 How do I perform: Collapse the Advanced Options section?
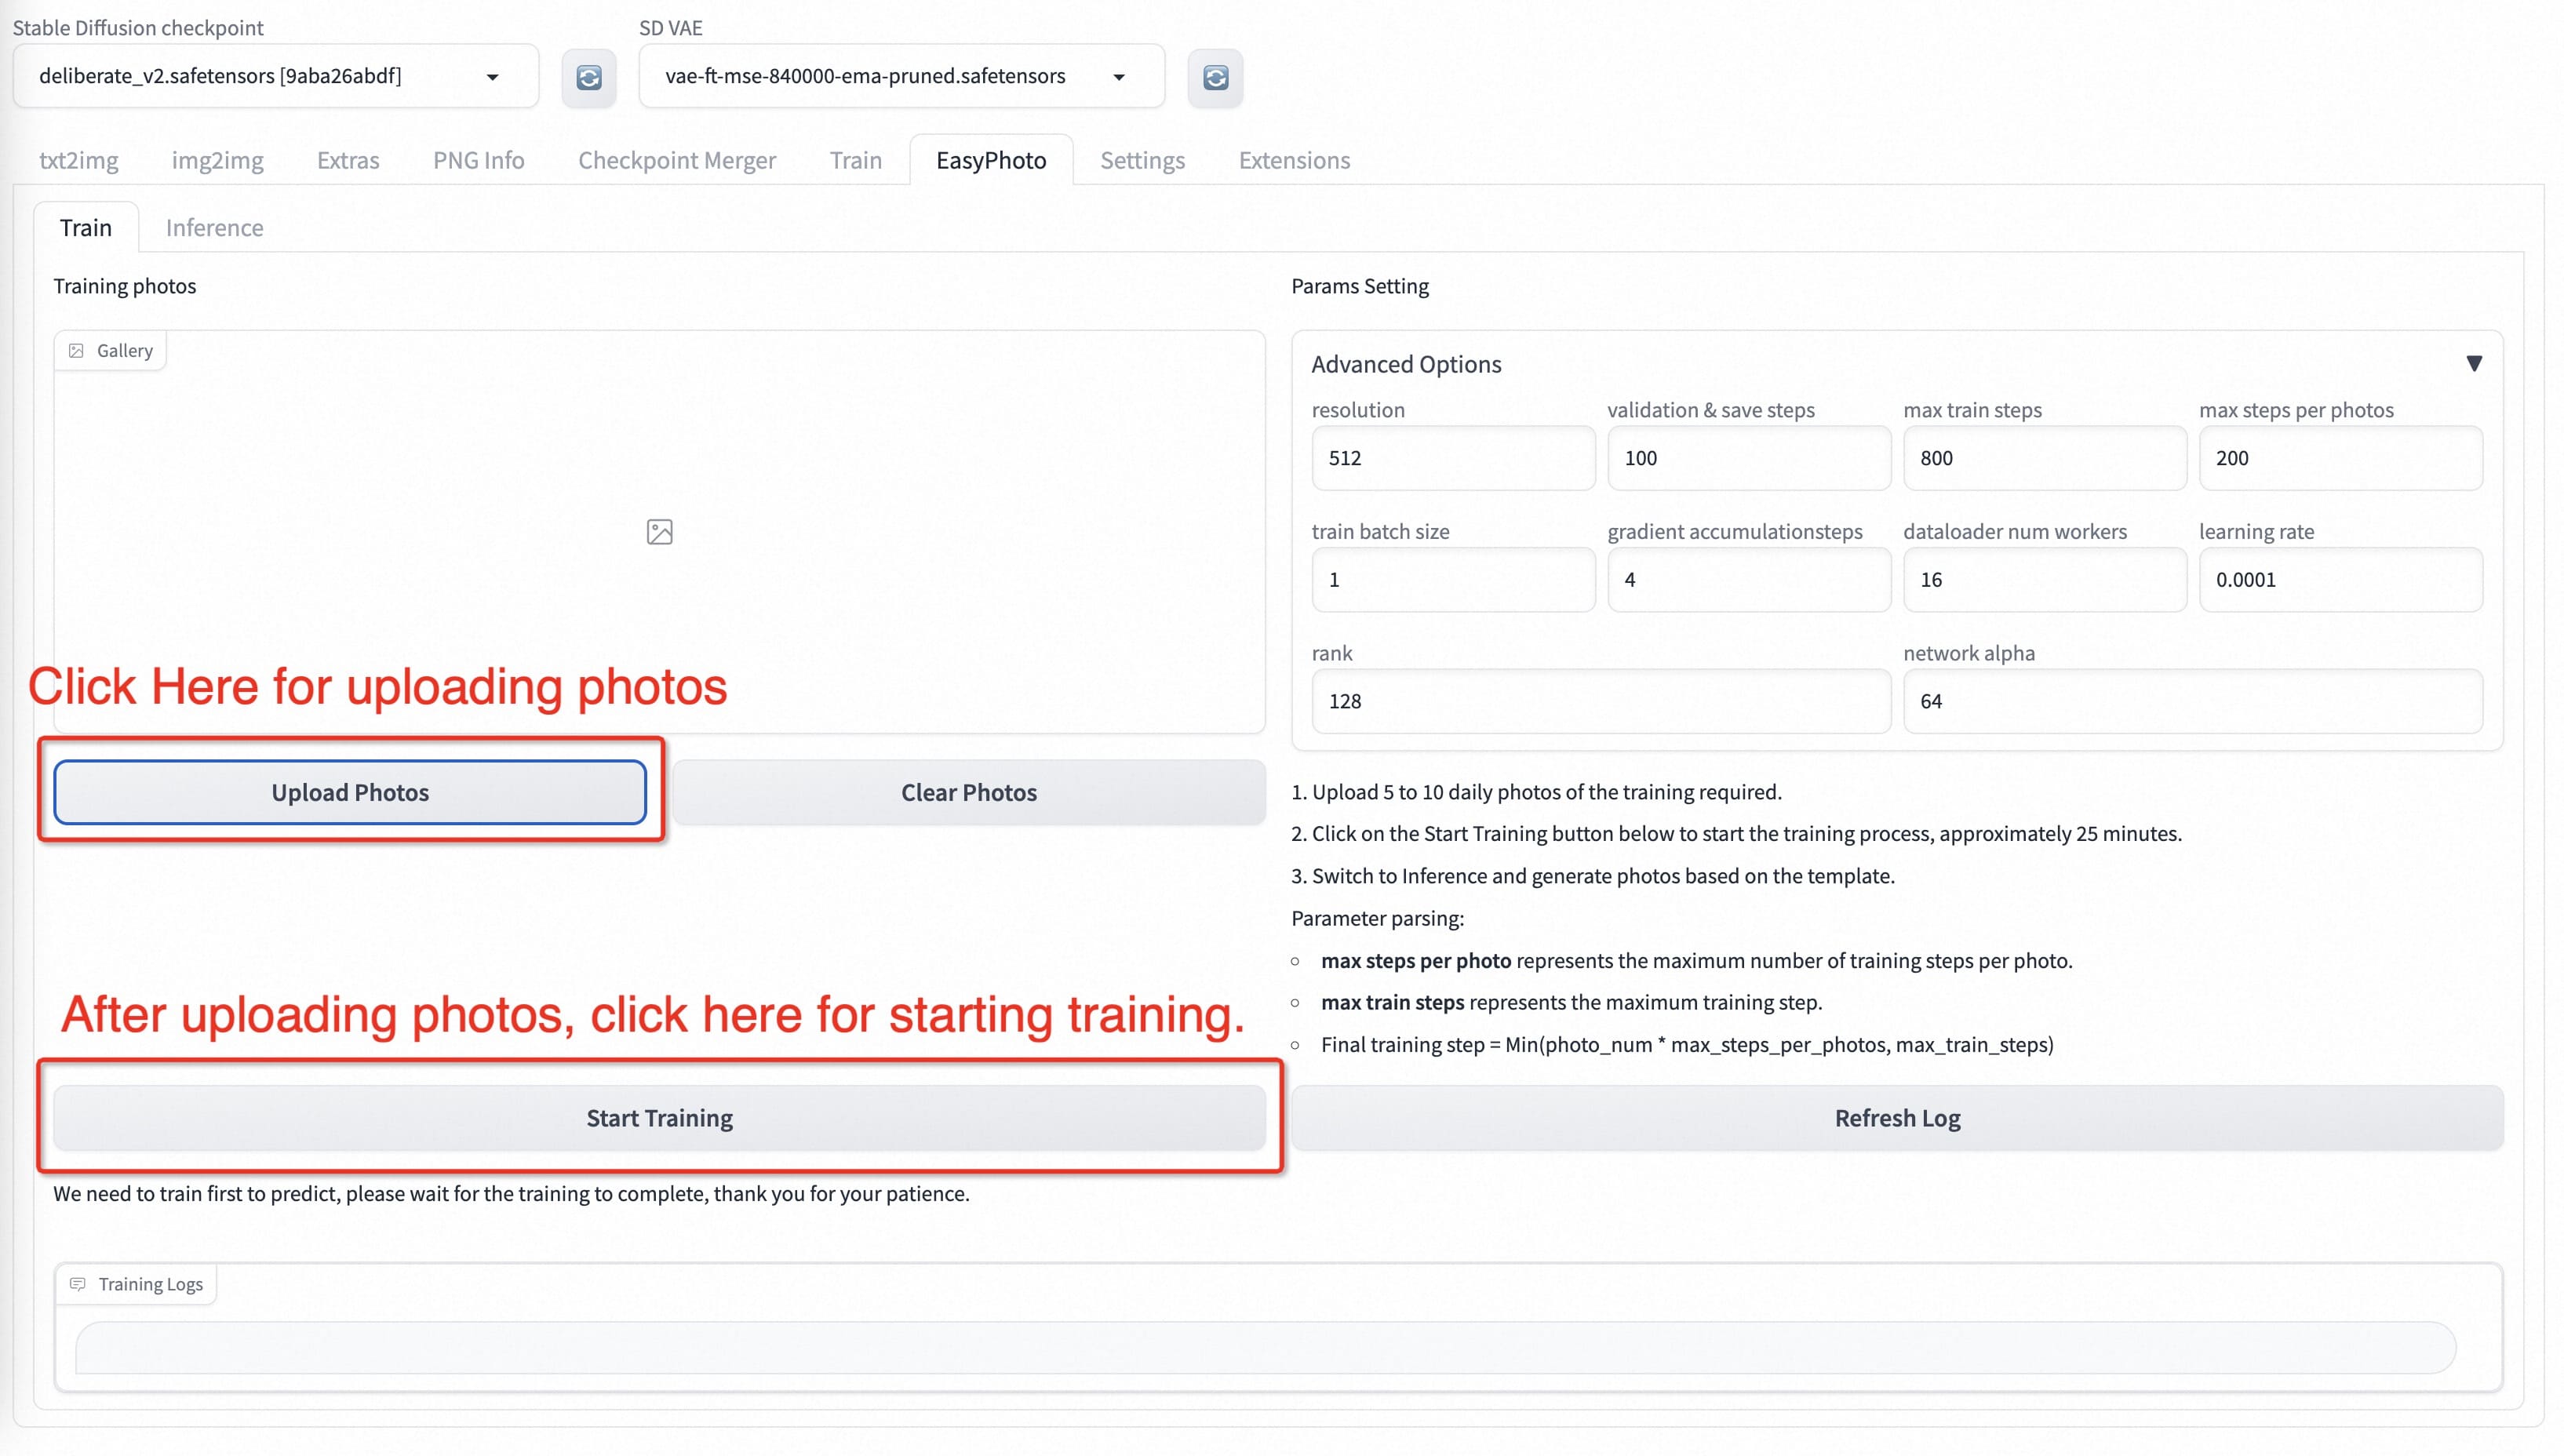tap(2473, 364)
